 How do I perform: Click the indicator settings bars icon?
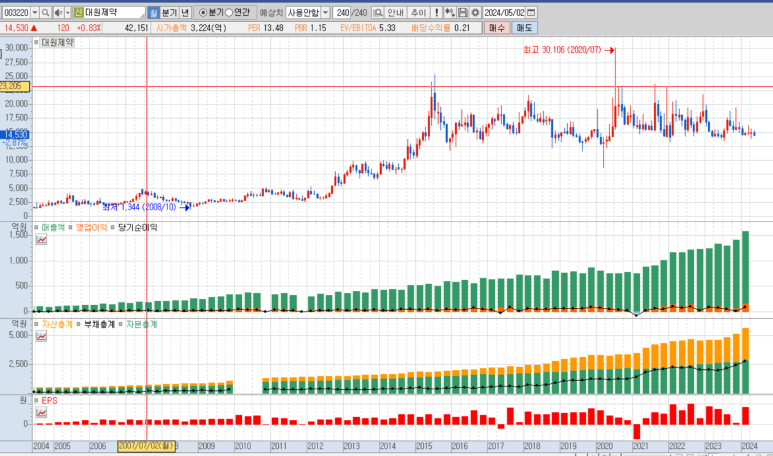[x=449, y=12]
